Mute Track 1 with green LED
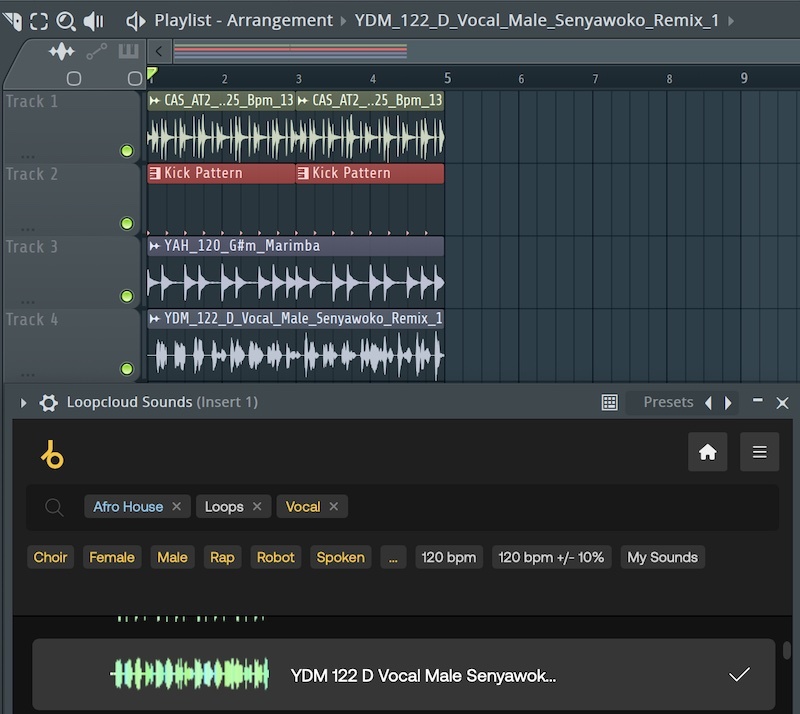The image size is (800, 714). (x=127, y=151)
